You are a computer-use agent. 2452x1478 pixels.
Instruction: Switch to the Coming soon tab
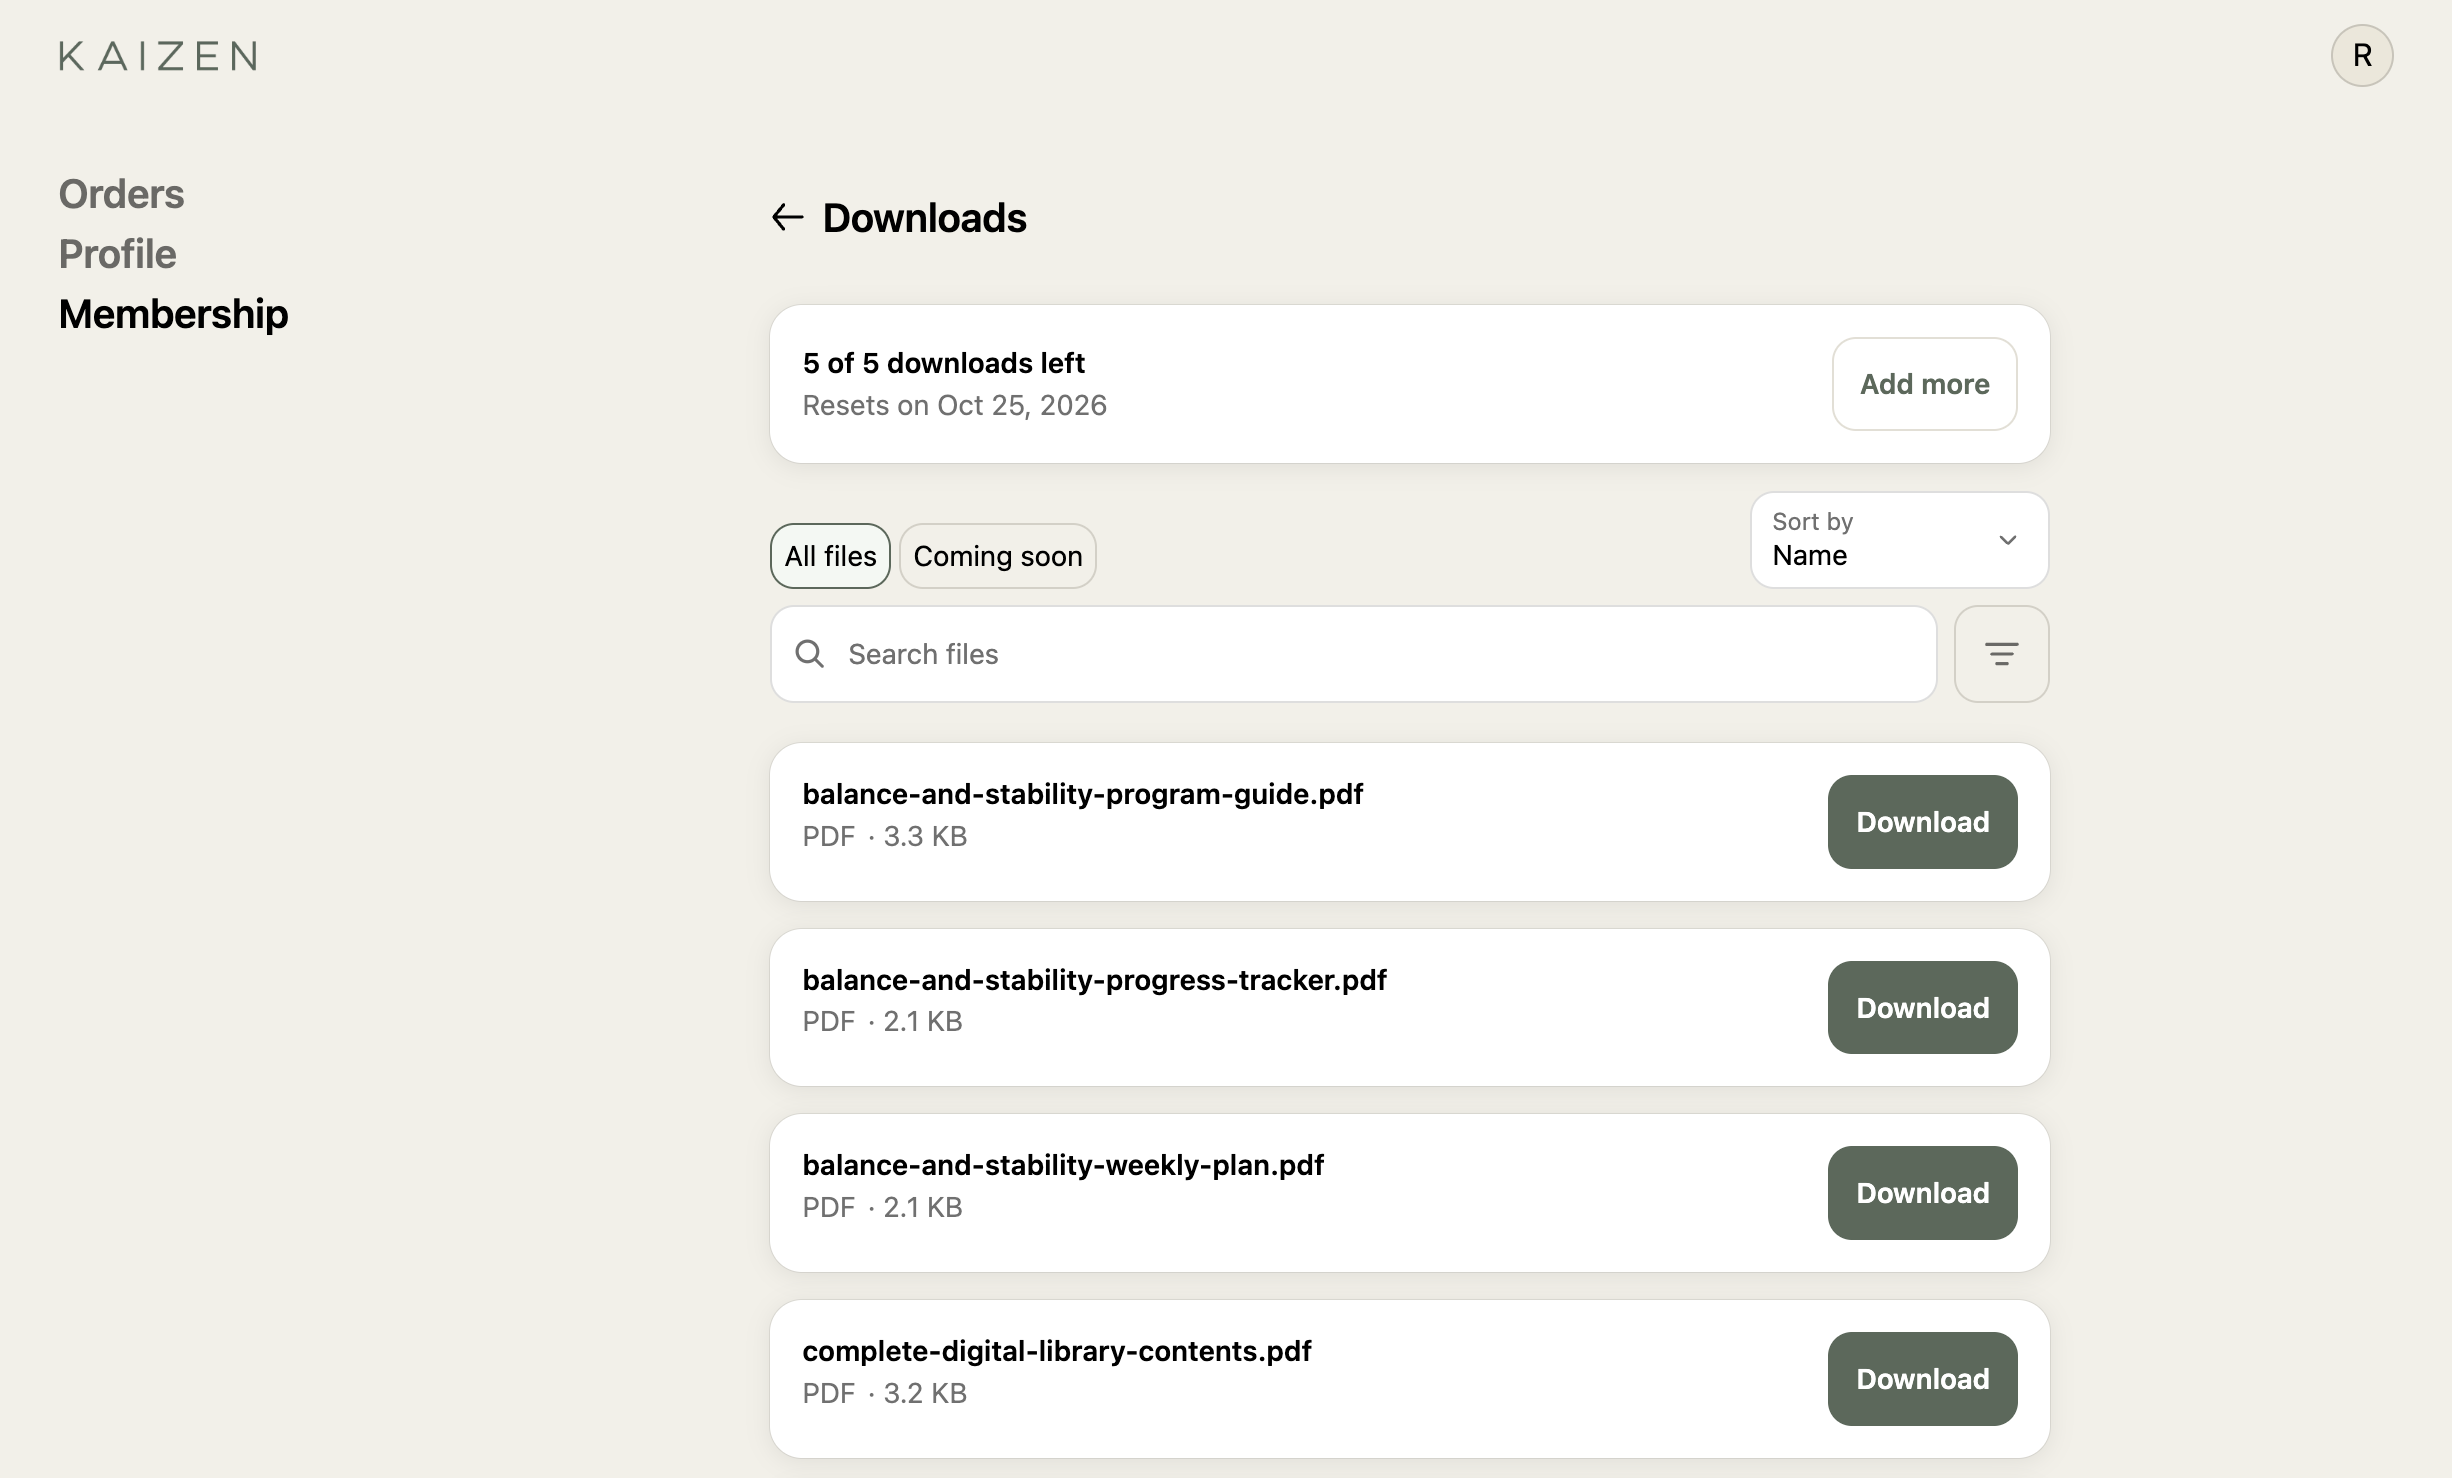(998, 556)
